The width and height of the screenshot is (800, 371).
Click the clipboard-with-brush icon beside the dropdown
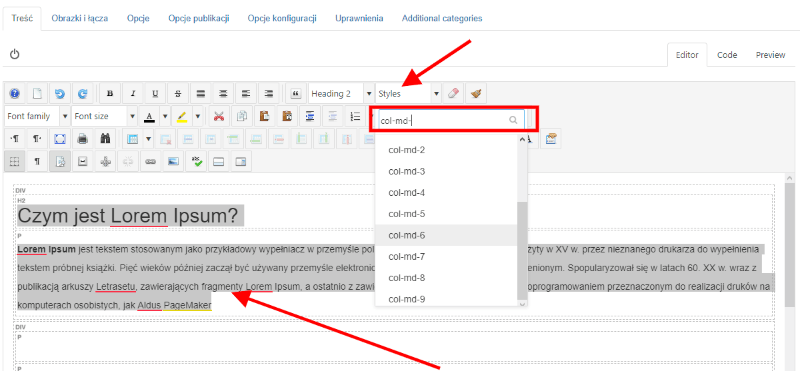coord(551,139)
